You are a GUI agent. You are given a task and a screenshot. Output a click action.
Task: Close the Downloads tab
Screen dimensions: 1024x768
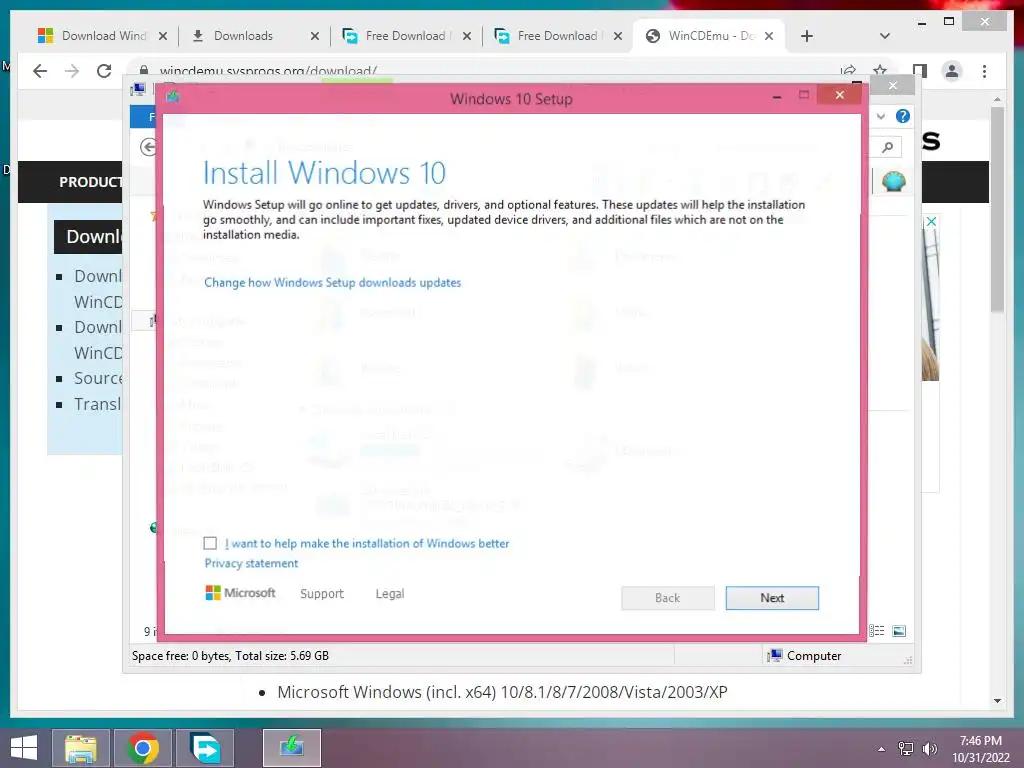[315, 36]
